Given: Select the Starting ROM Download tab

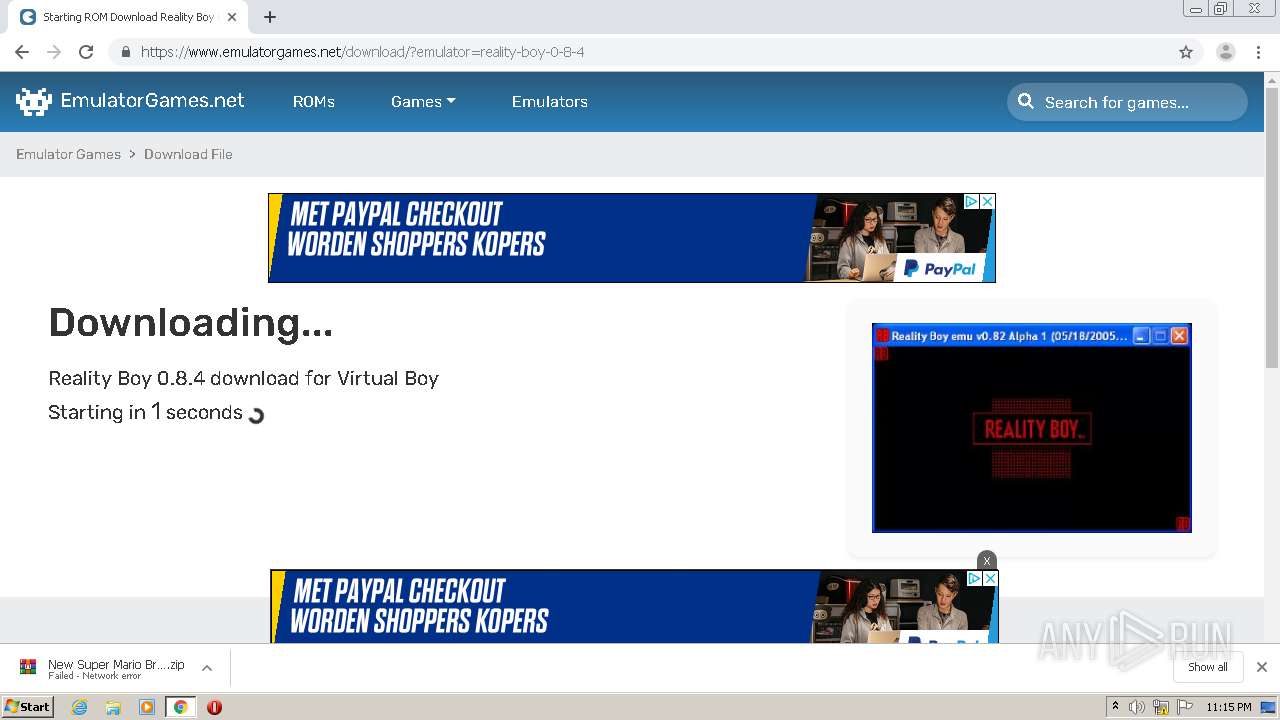Looking at the screenshot, I should [x=128, y=17].
